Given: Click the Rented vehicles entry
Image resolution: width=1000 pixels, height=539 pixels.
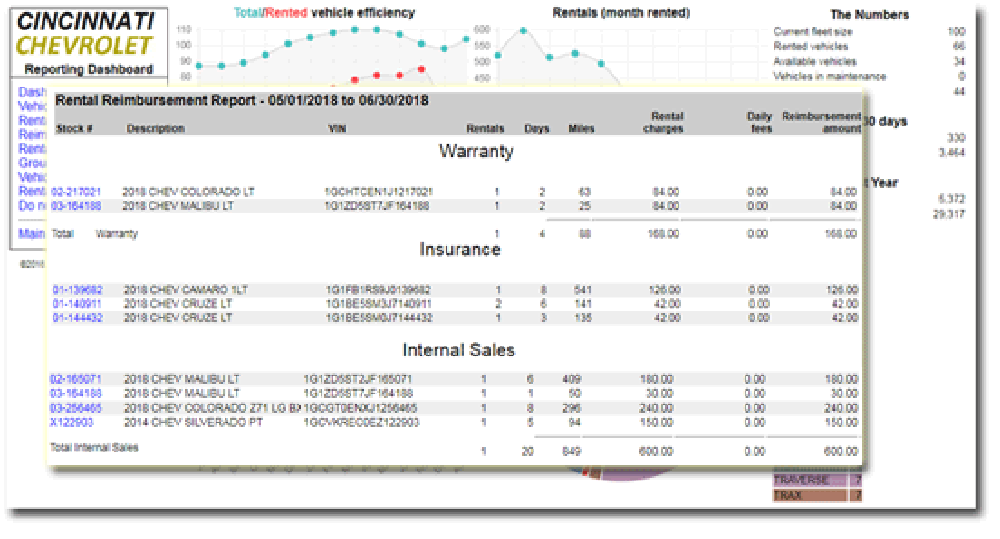Looking at the screenshot, I should pyautogui.click(x=811, y=47).
